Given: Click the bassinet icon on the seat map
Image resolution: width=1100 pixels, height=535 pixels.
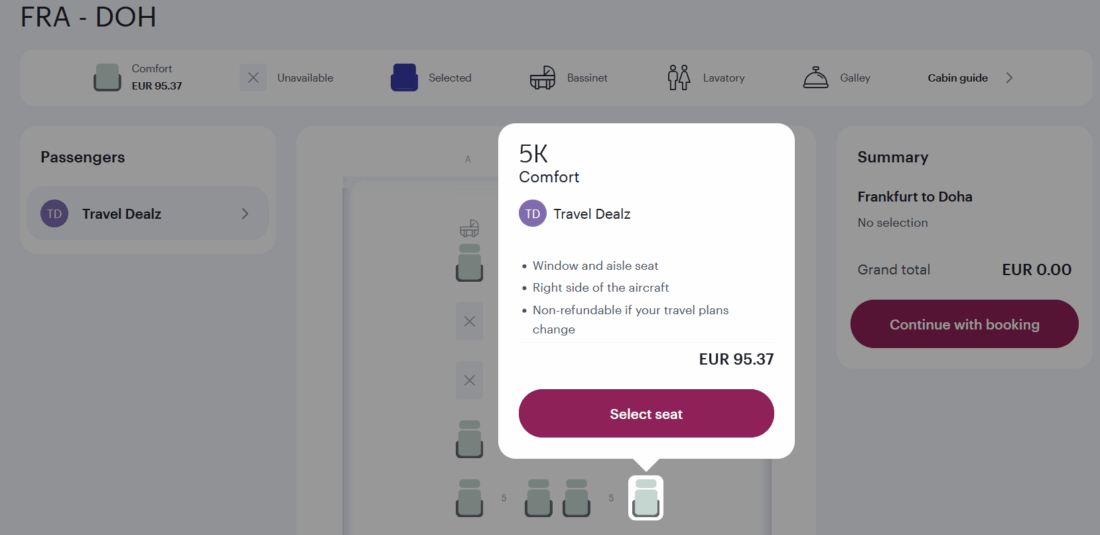Looking at the screenshot, I should [x=469, y=230].
